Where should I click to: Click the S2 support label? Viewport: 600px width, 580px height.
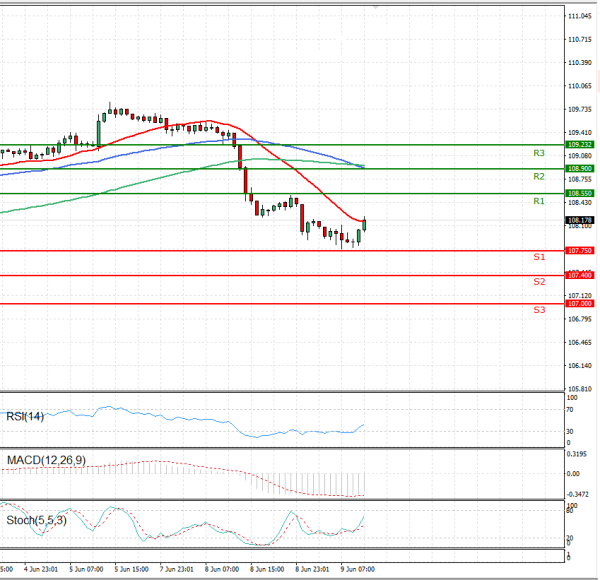tap(538, 282)
